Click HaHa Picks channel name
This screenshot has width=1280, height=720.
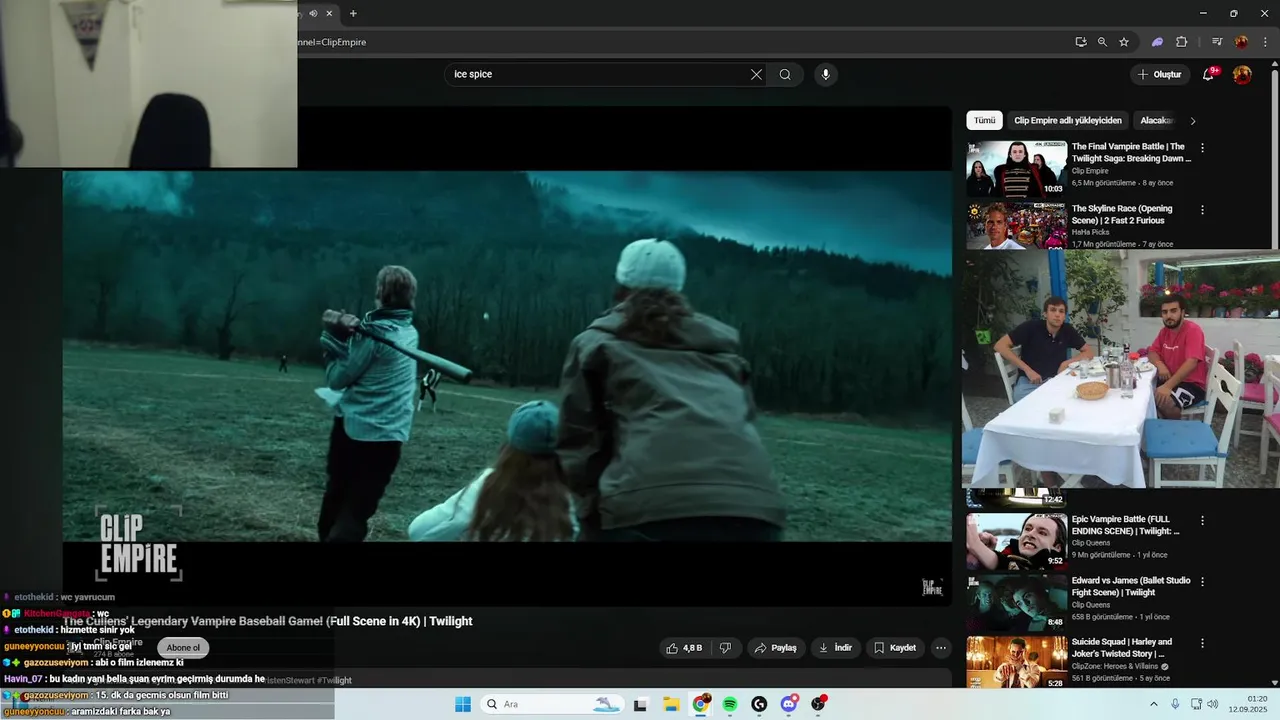[x=1090, y=232]
